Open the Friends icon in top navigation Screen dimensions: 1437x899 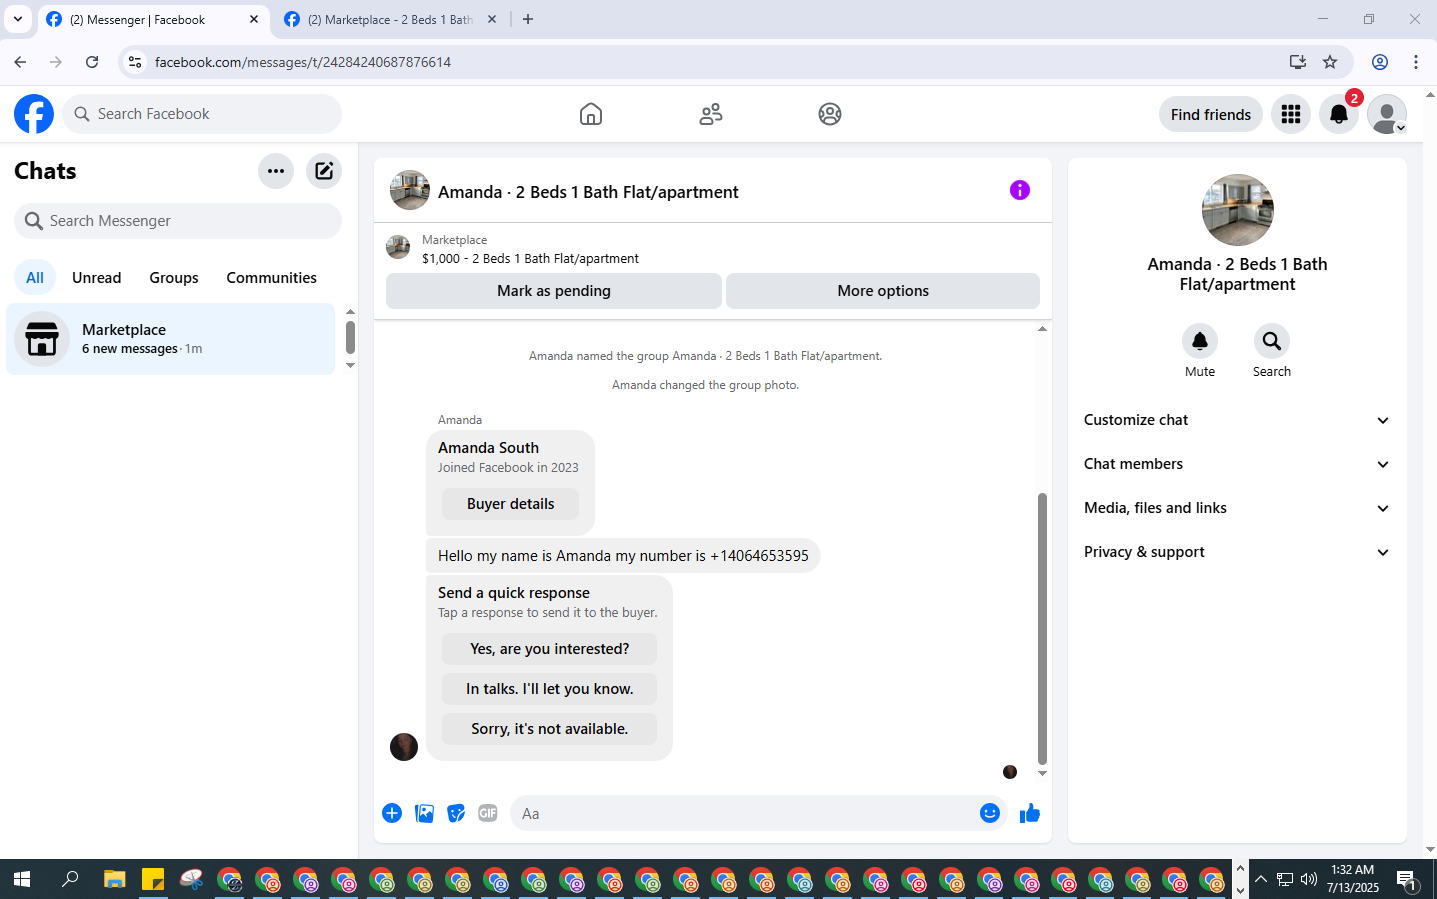pos(711,114)
